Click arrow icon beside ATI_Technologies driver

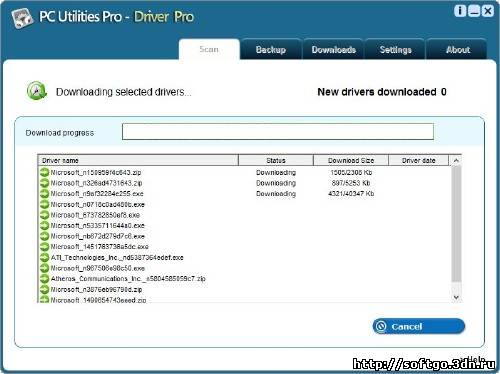click(44, 257)
